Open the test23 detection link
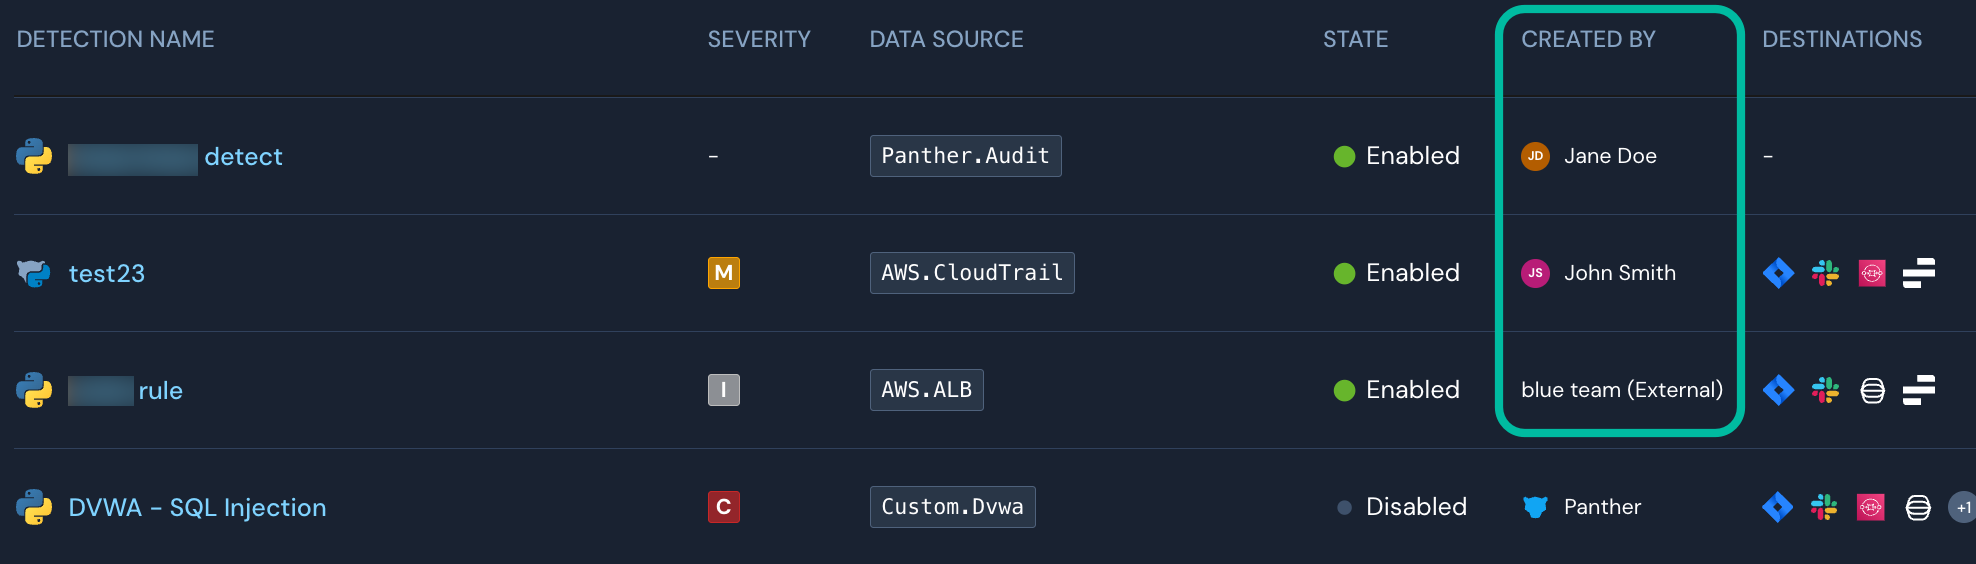1976x564 pixels. pyautogui.click(x=107, y=273)
